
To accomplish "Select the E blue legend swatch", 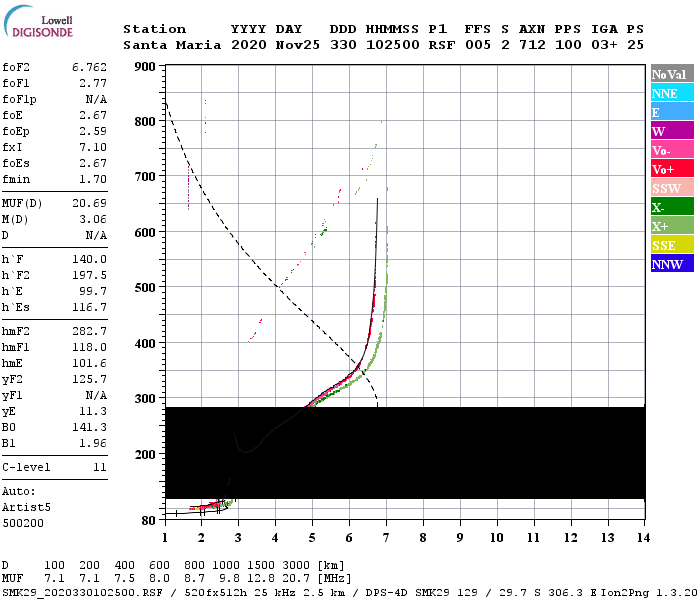I will point(672,112).
